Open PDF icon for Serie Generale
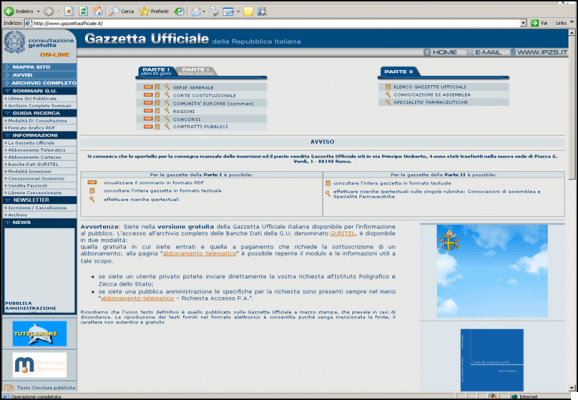 click(148, 87)
